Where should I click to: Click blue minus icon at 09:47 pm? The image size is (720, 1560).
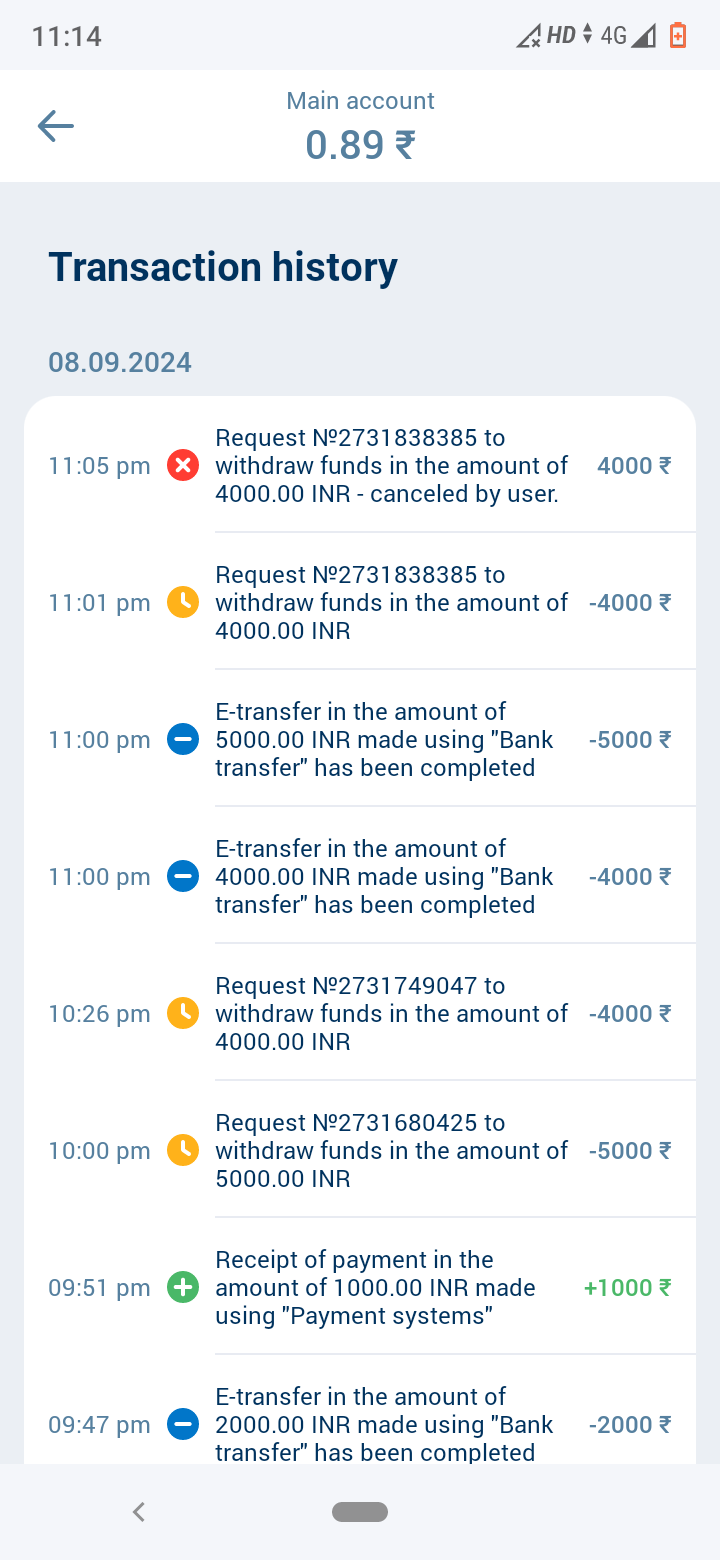click(183, 1425)
